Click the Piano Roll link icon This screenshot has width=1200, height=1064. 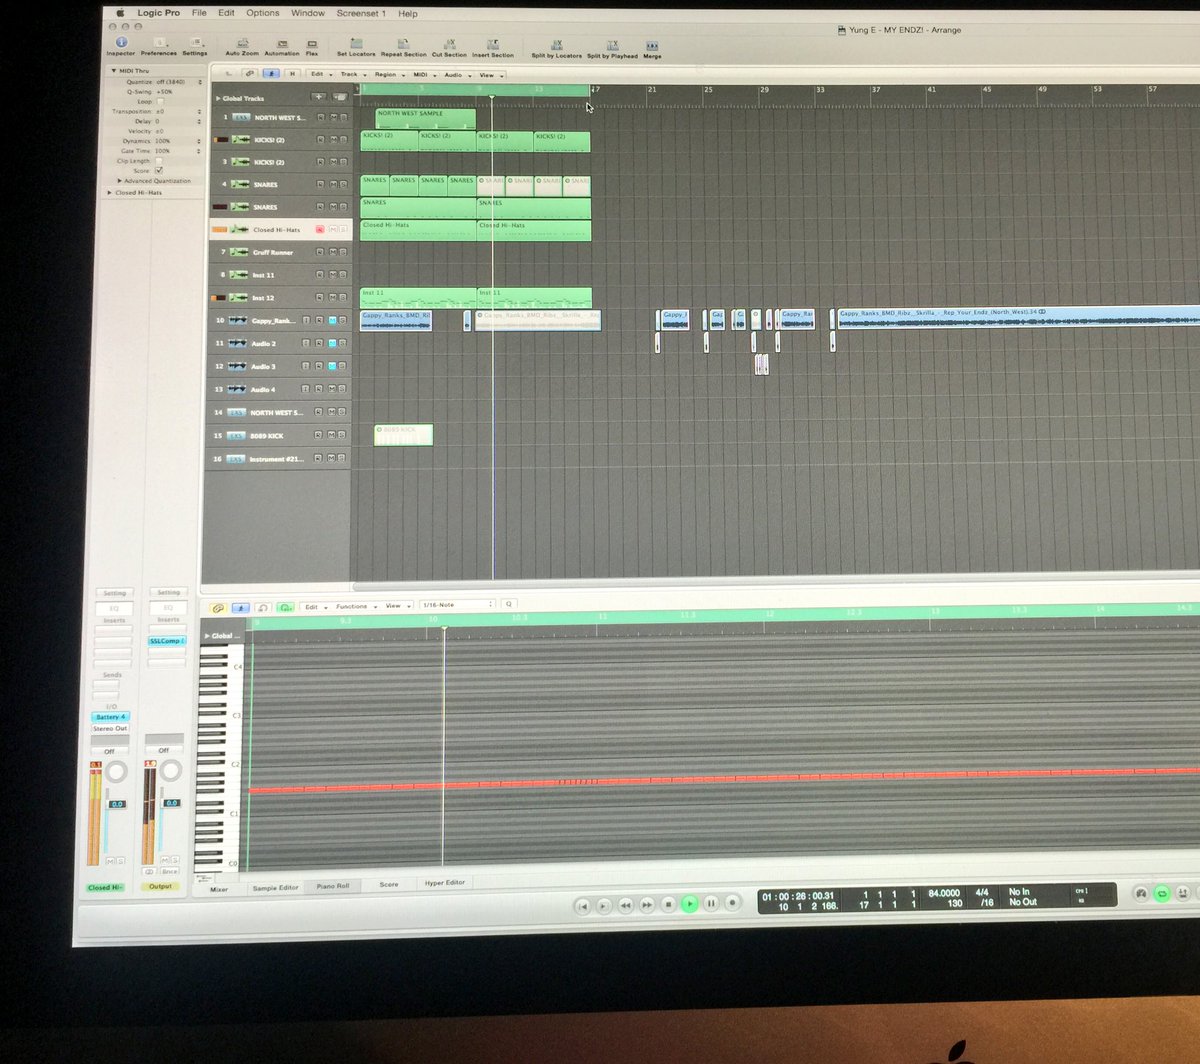click(217, 607)
